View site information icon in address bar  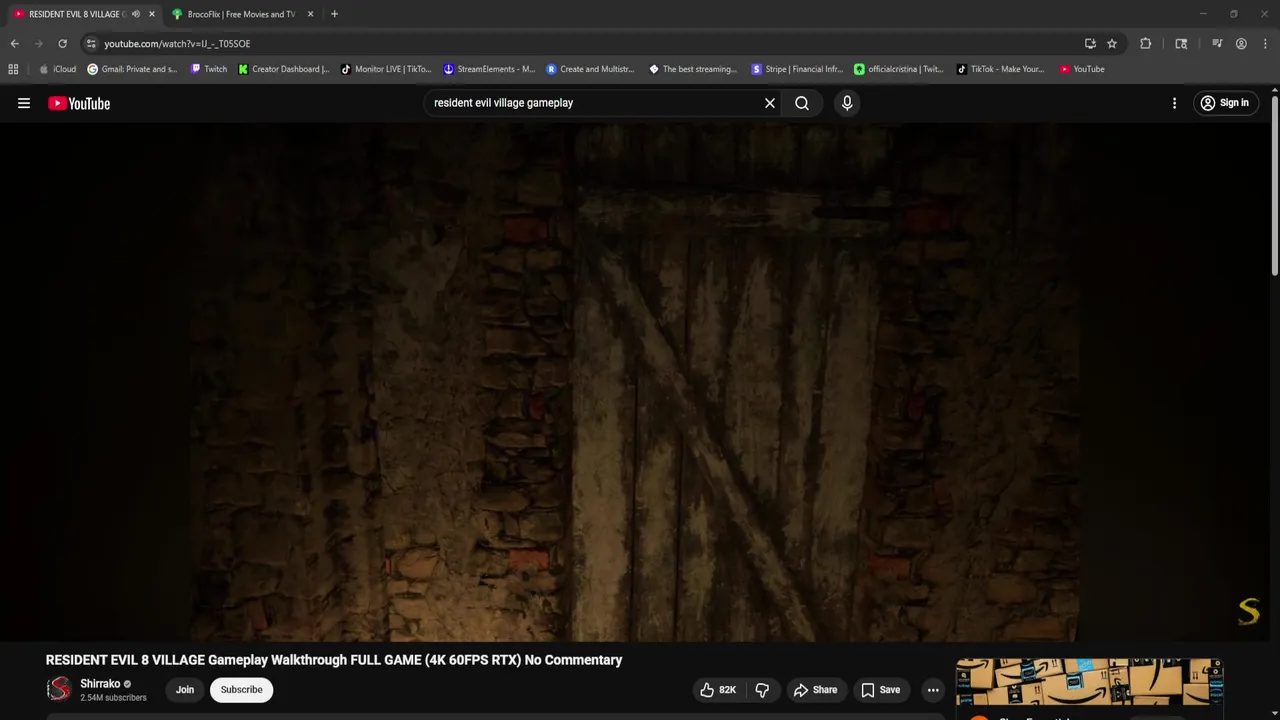click(x=91, y=44)
